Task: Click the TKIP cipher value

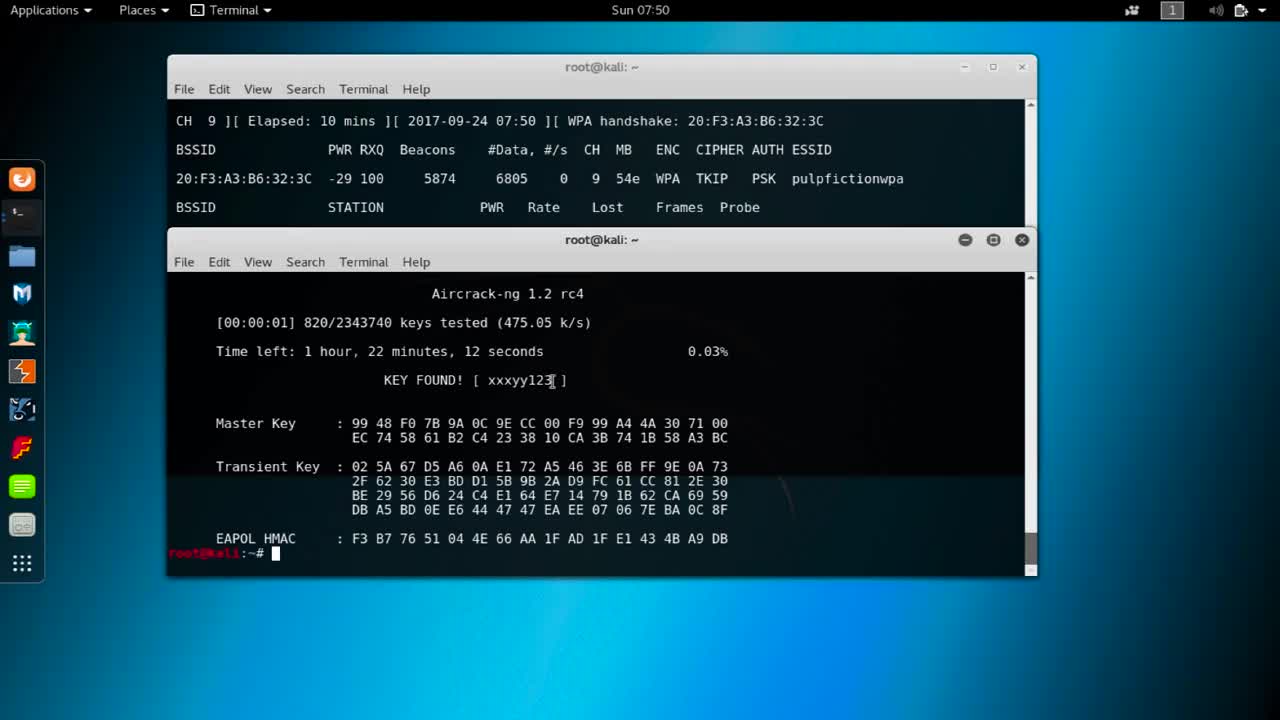Action: pyautogui.click(x=712, y=179)
